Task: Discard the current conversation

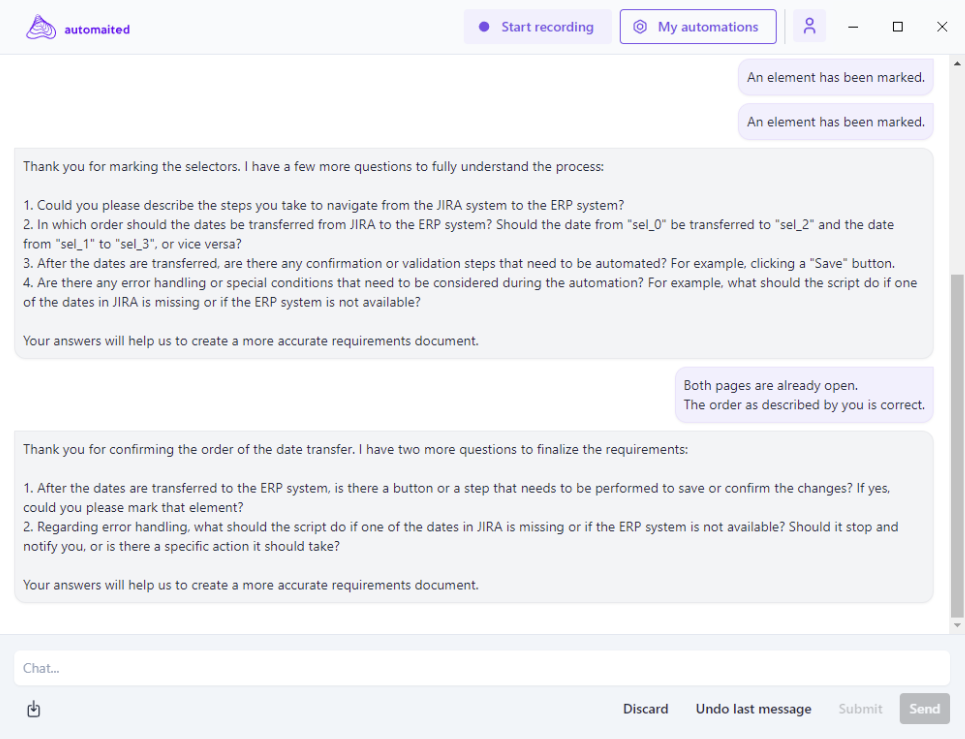Action: click(x=645, y=709)
